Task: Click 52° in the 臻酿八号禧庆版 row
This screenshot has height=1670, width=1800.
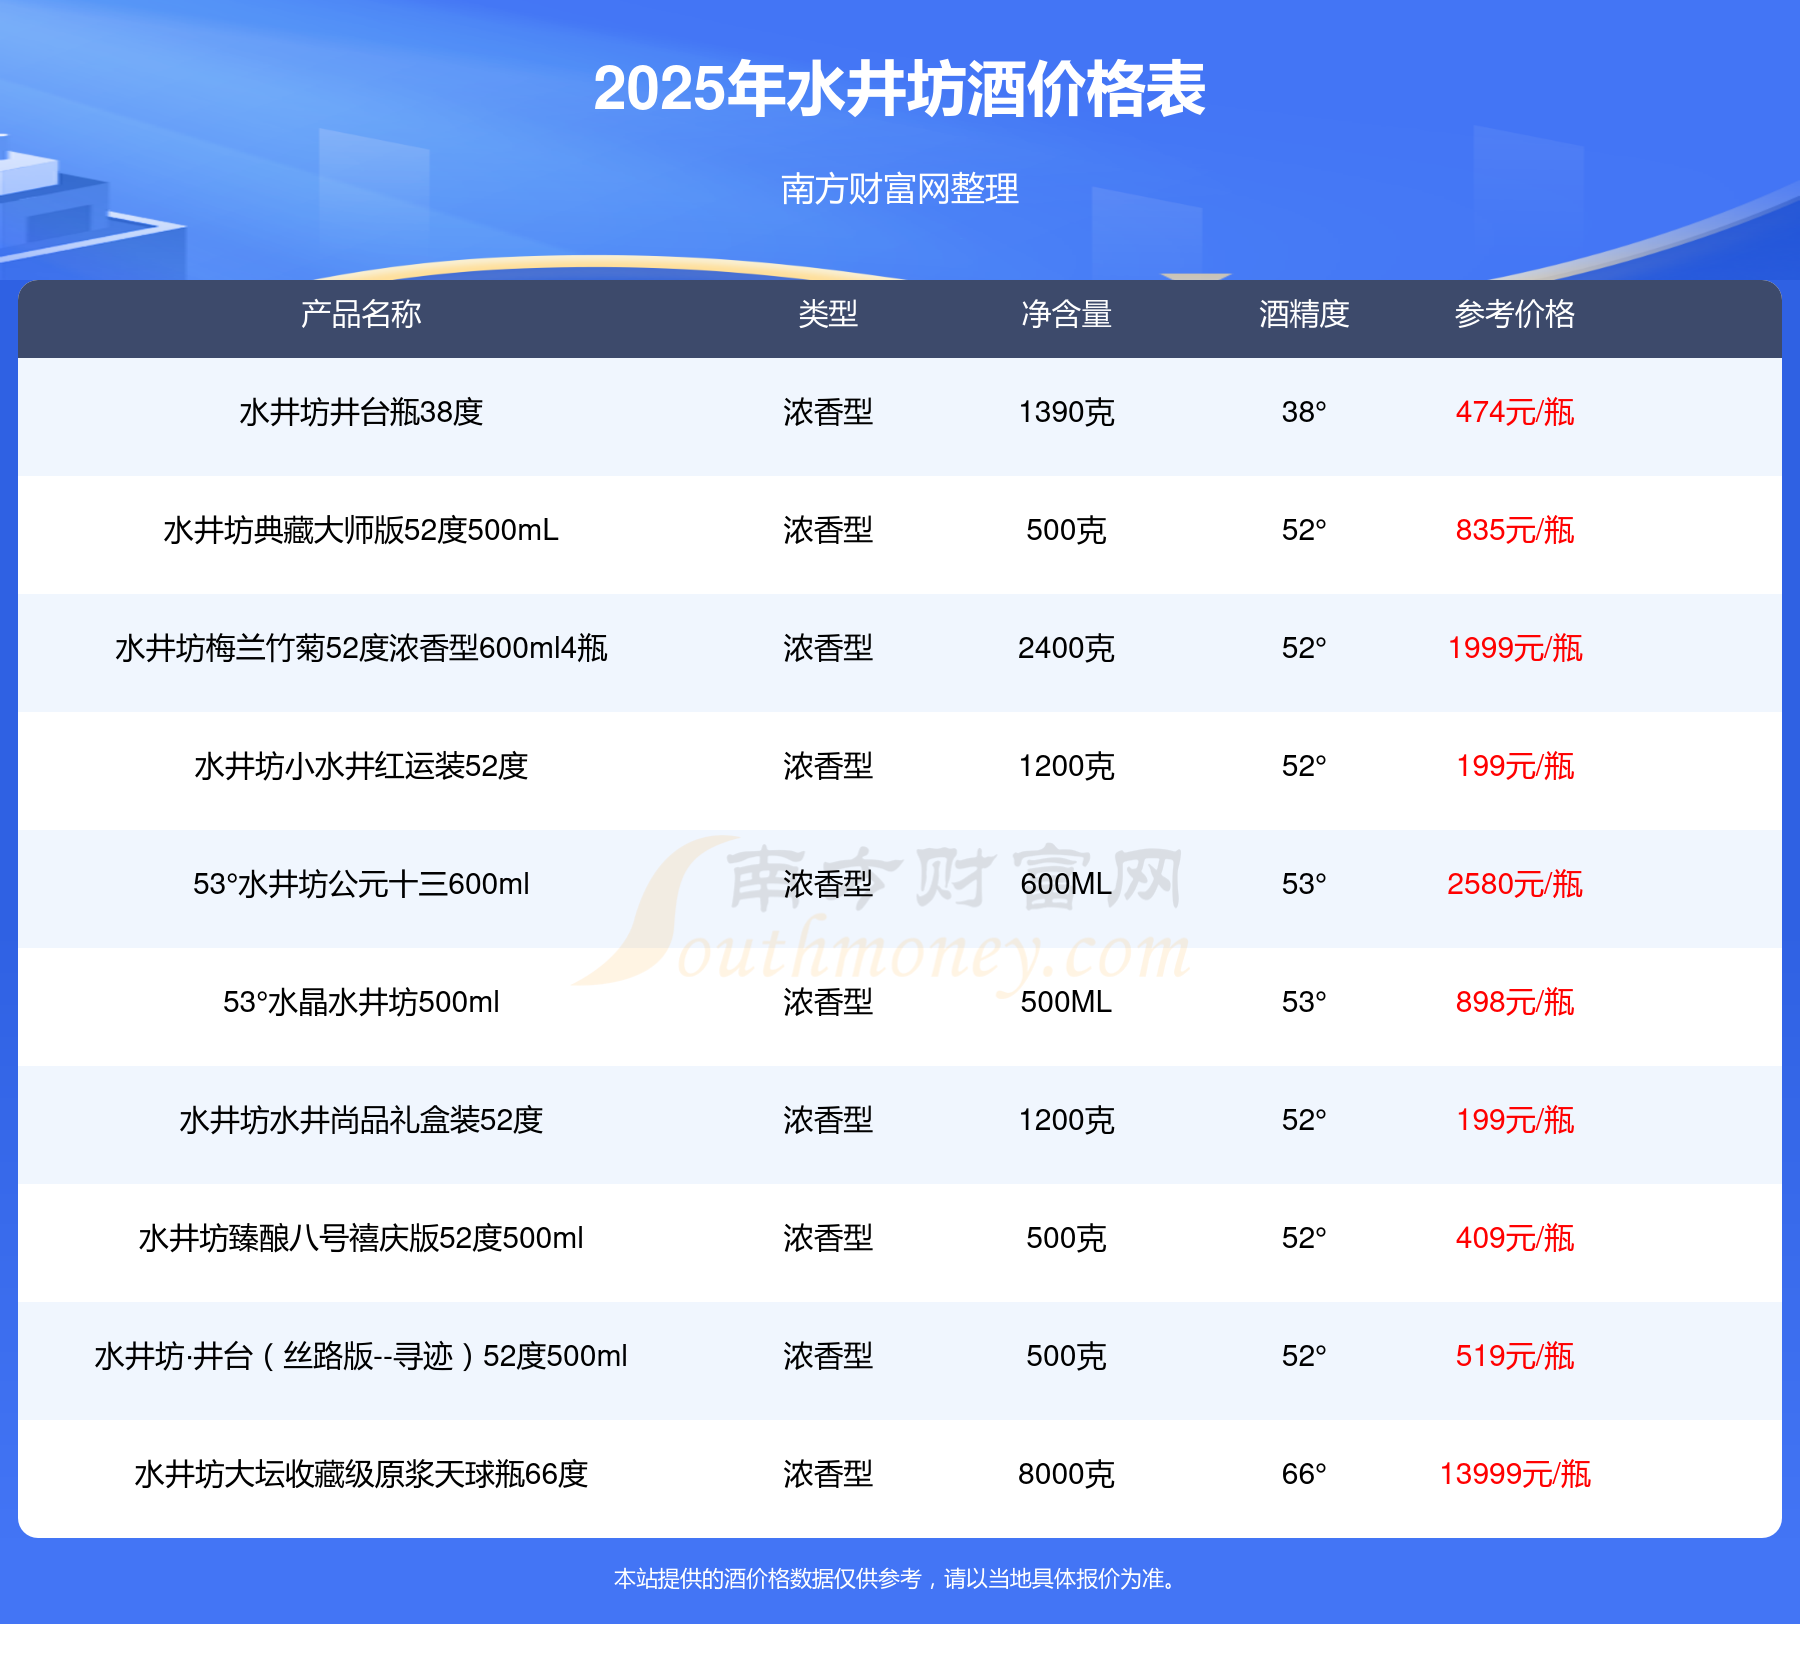Action: pos(1304,1238)
